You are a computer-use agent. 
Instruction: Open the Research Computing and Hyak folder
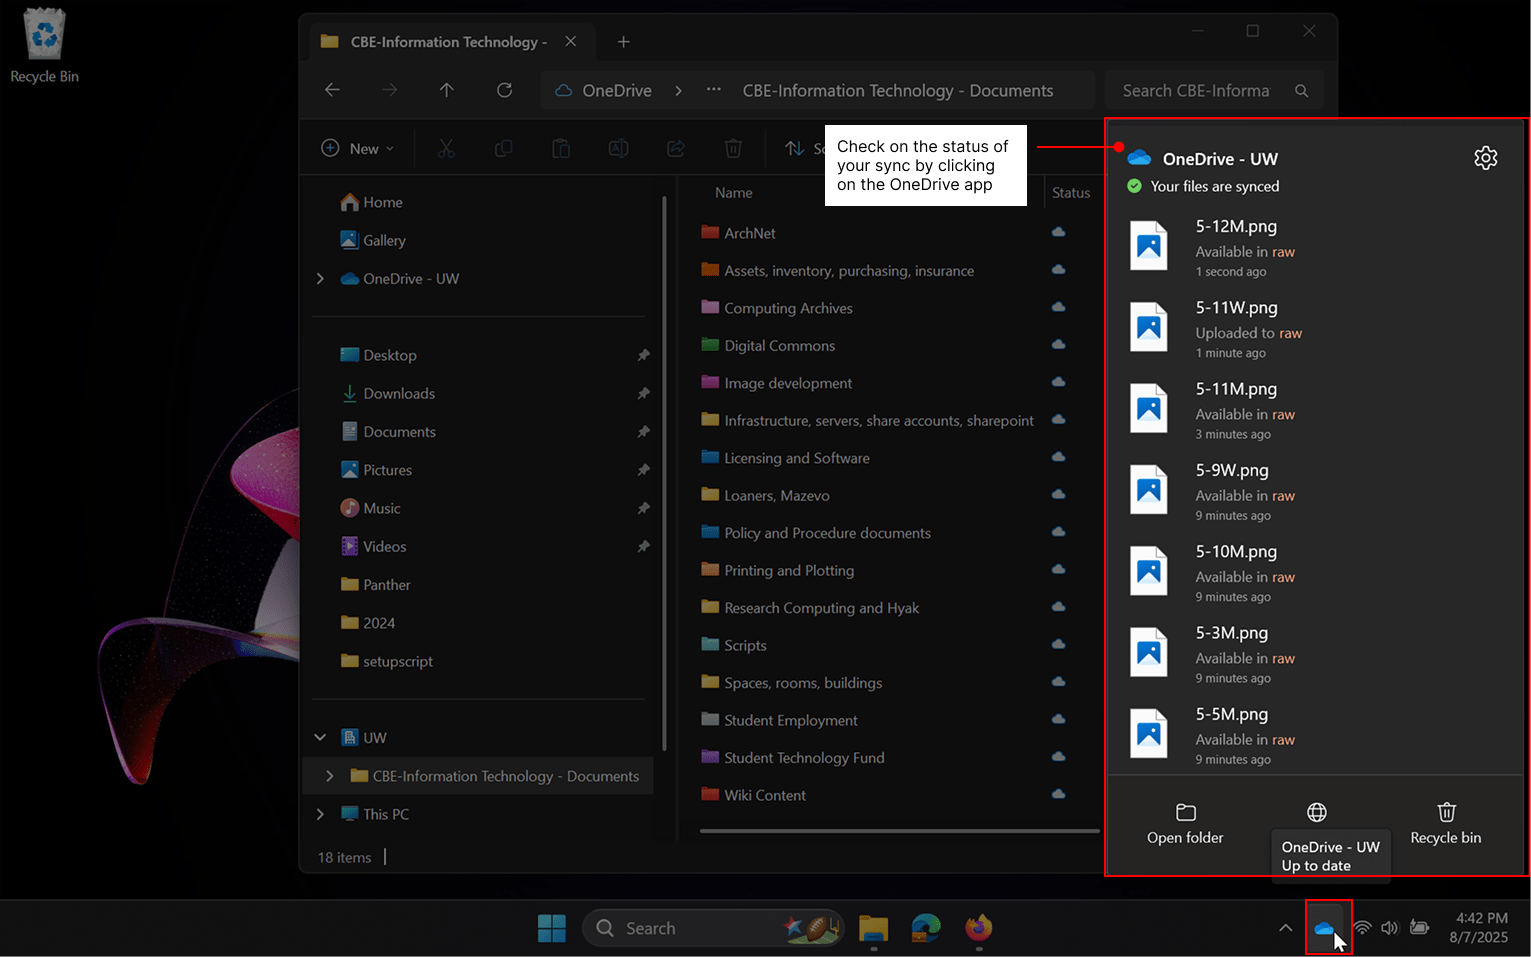821,608
